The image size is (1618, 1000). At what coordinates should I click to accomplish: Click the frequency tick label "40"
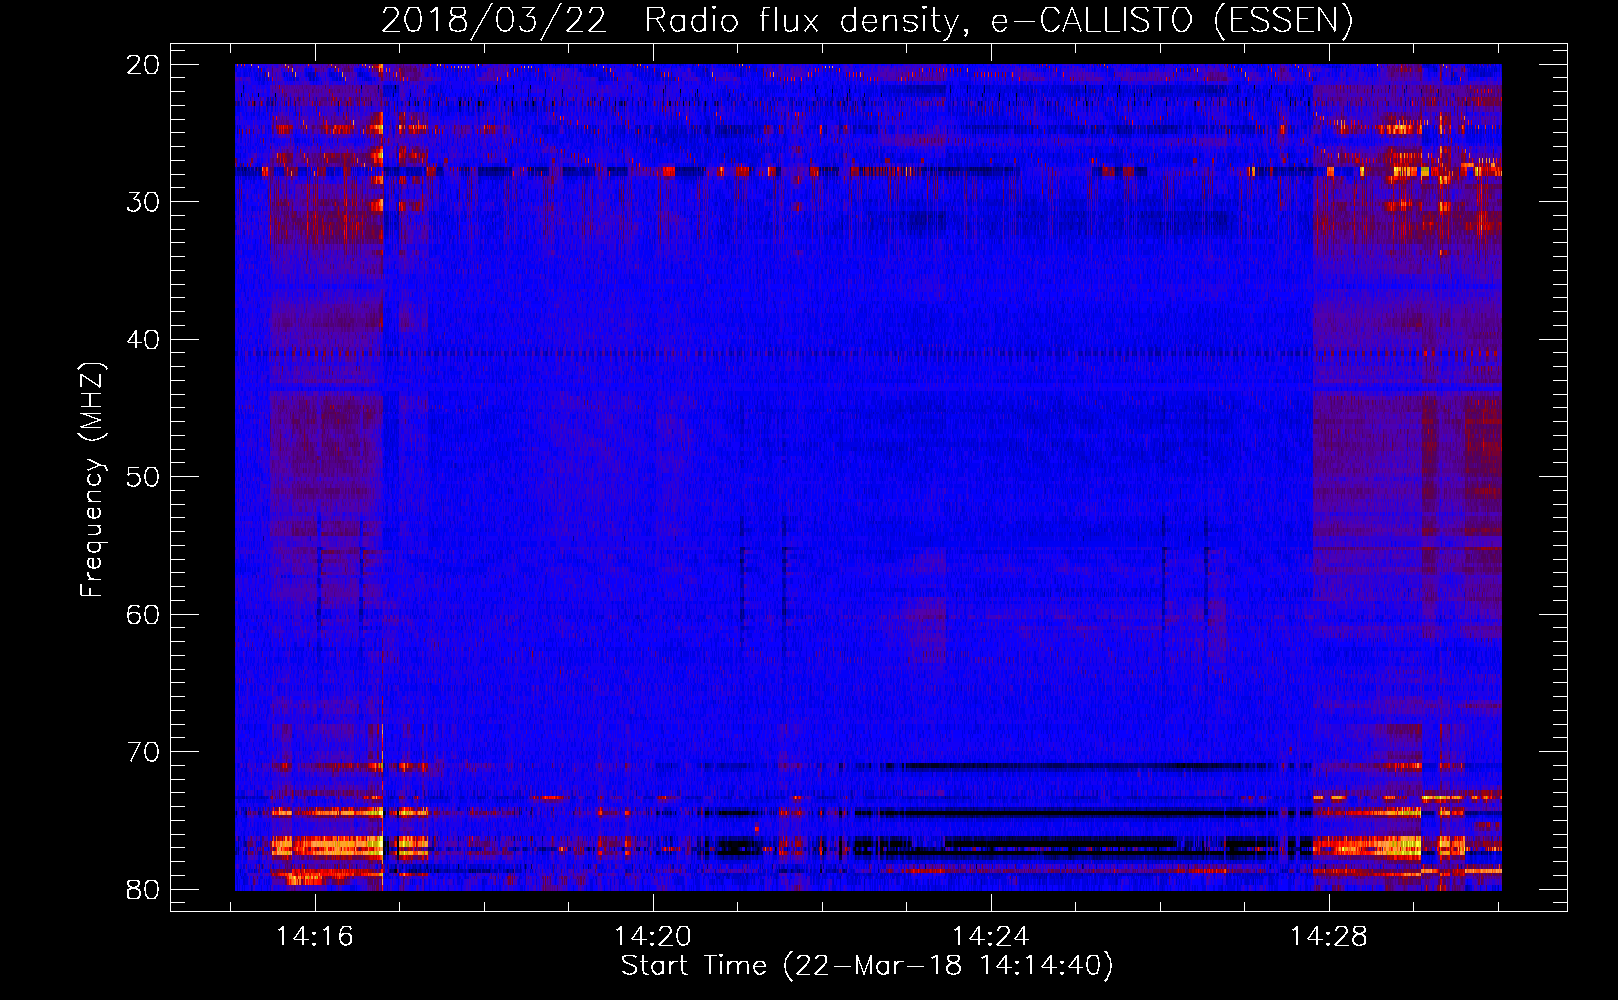pyautogui.click(x=144, y=340)
